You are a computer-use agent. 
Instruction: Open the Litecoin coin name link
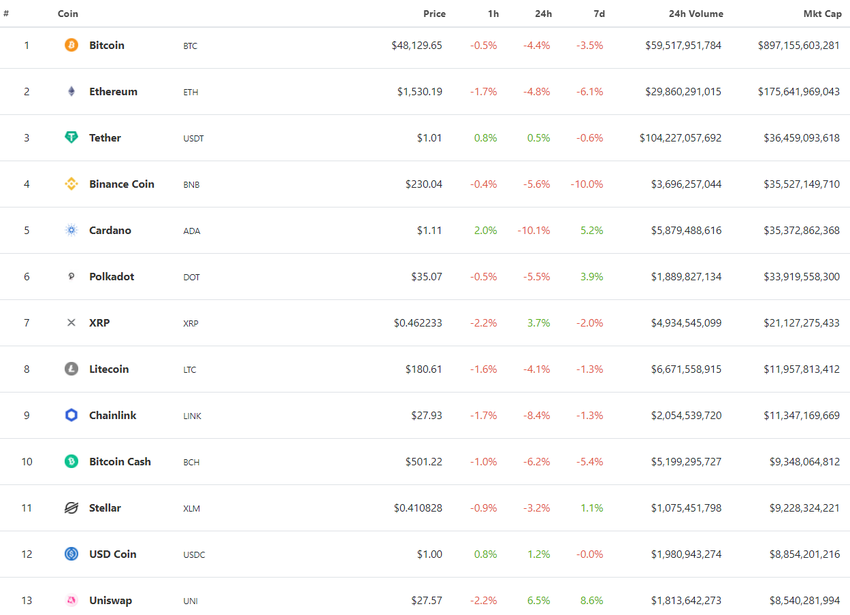(109, 369)
